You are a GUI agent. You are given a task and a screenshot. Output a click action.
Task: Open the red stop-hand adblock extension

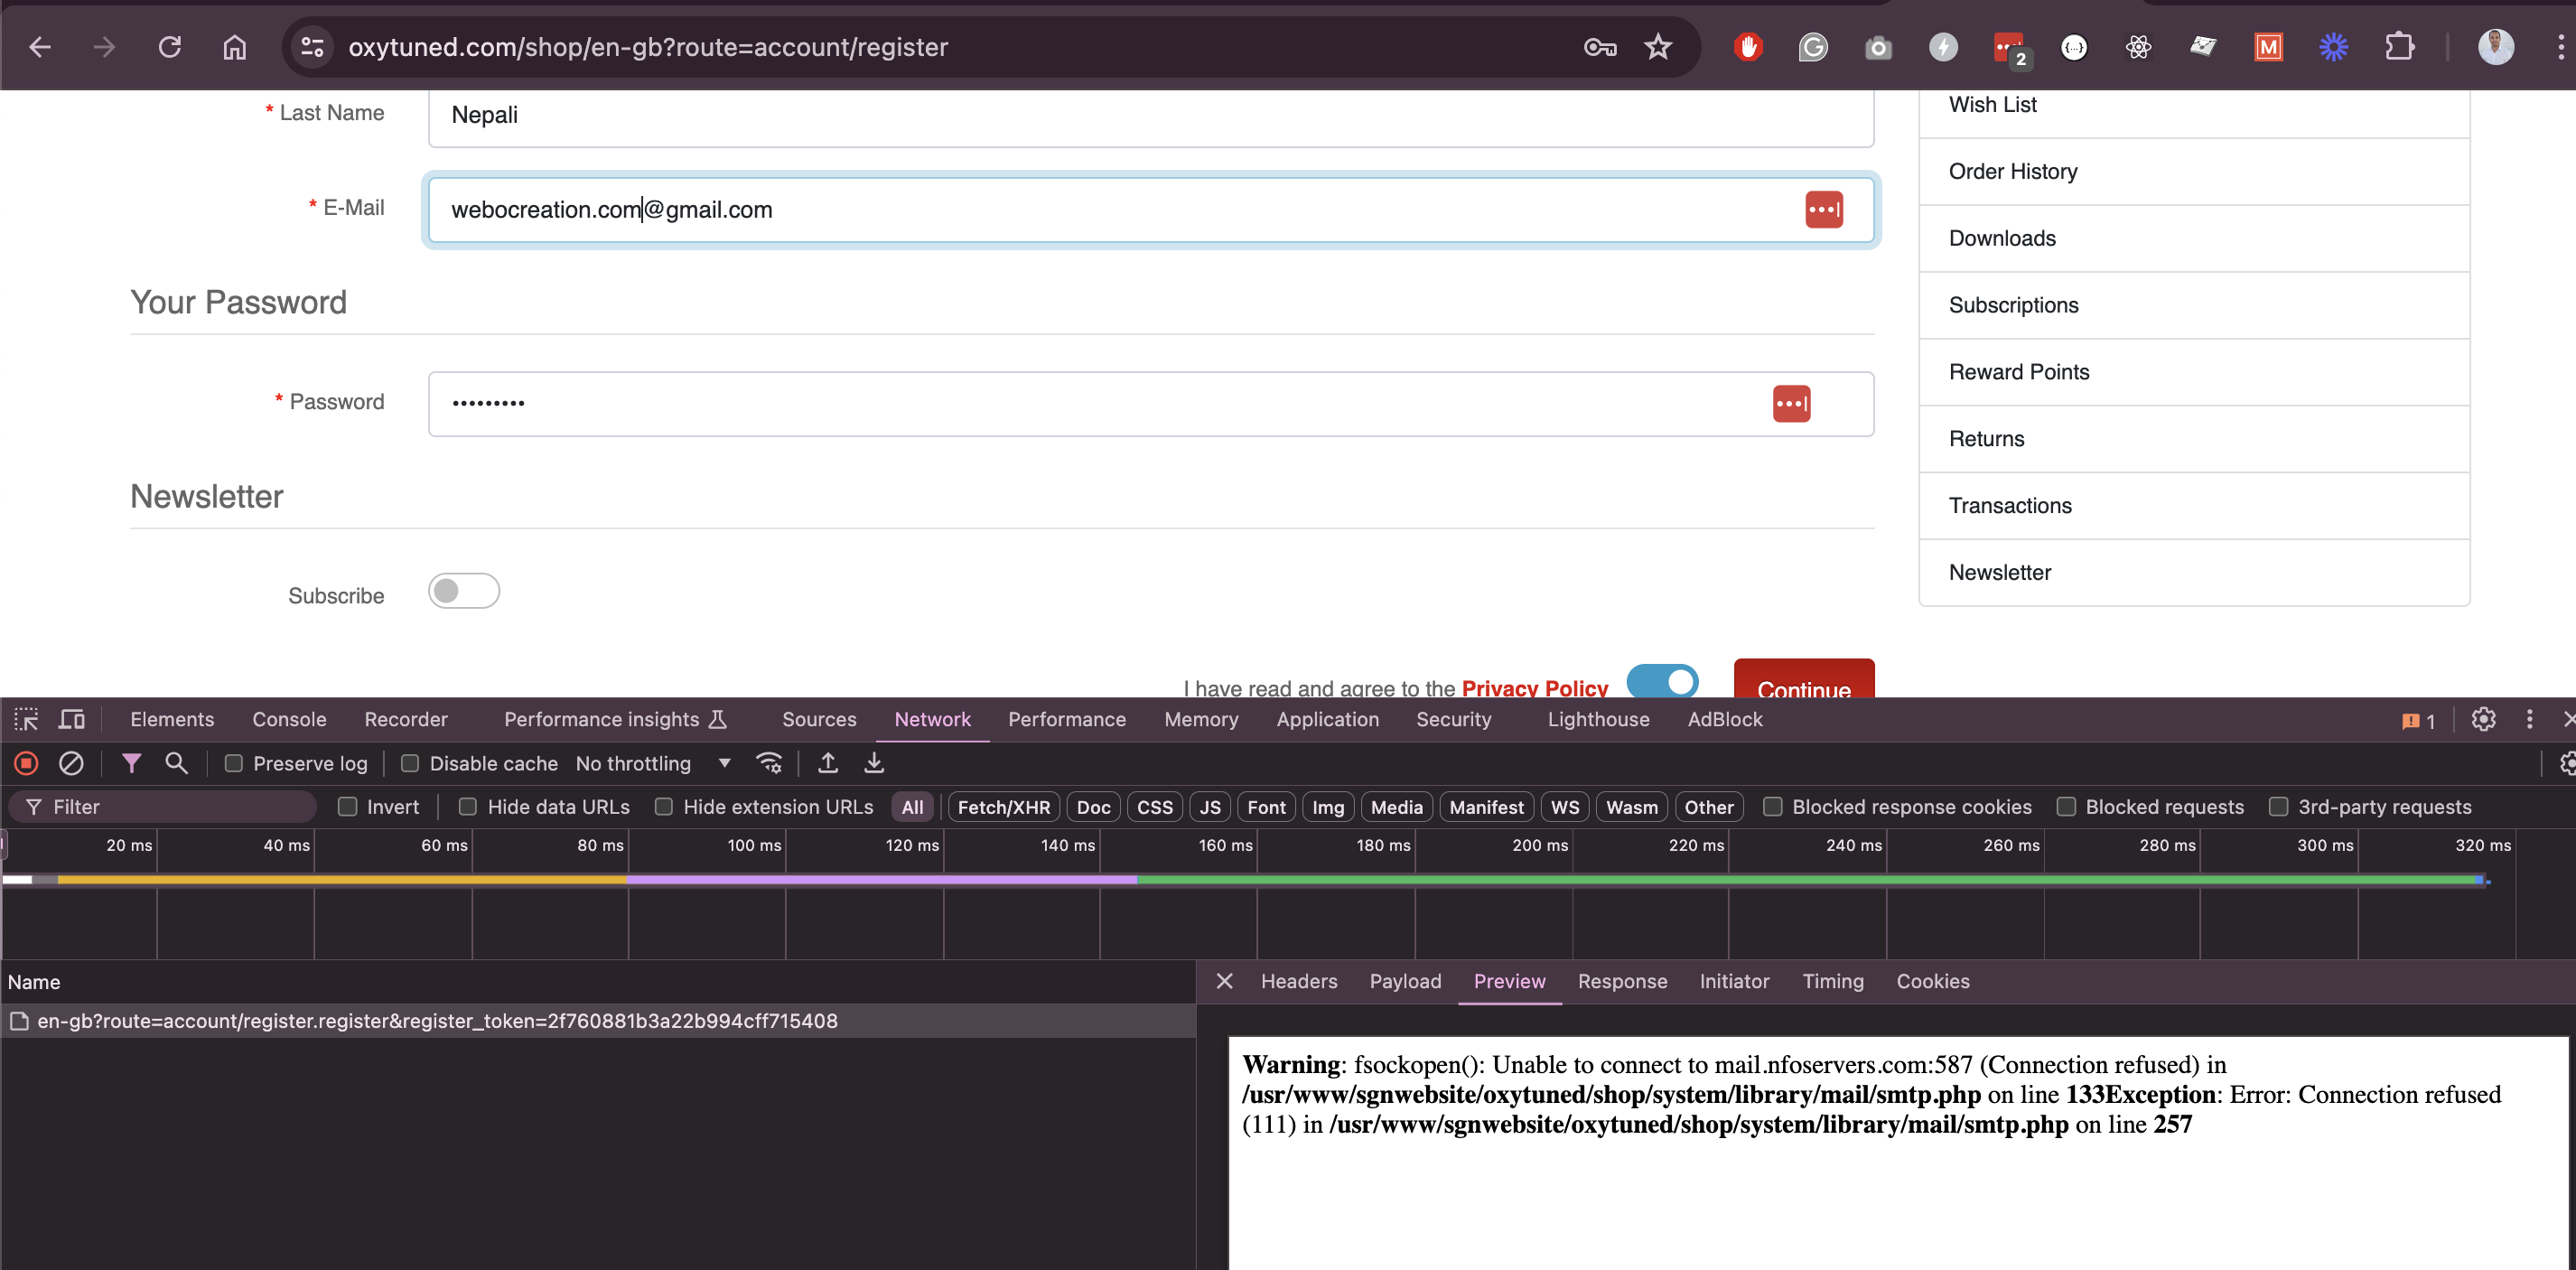coord(1748,47)
